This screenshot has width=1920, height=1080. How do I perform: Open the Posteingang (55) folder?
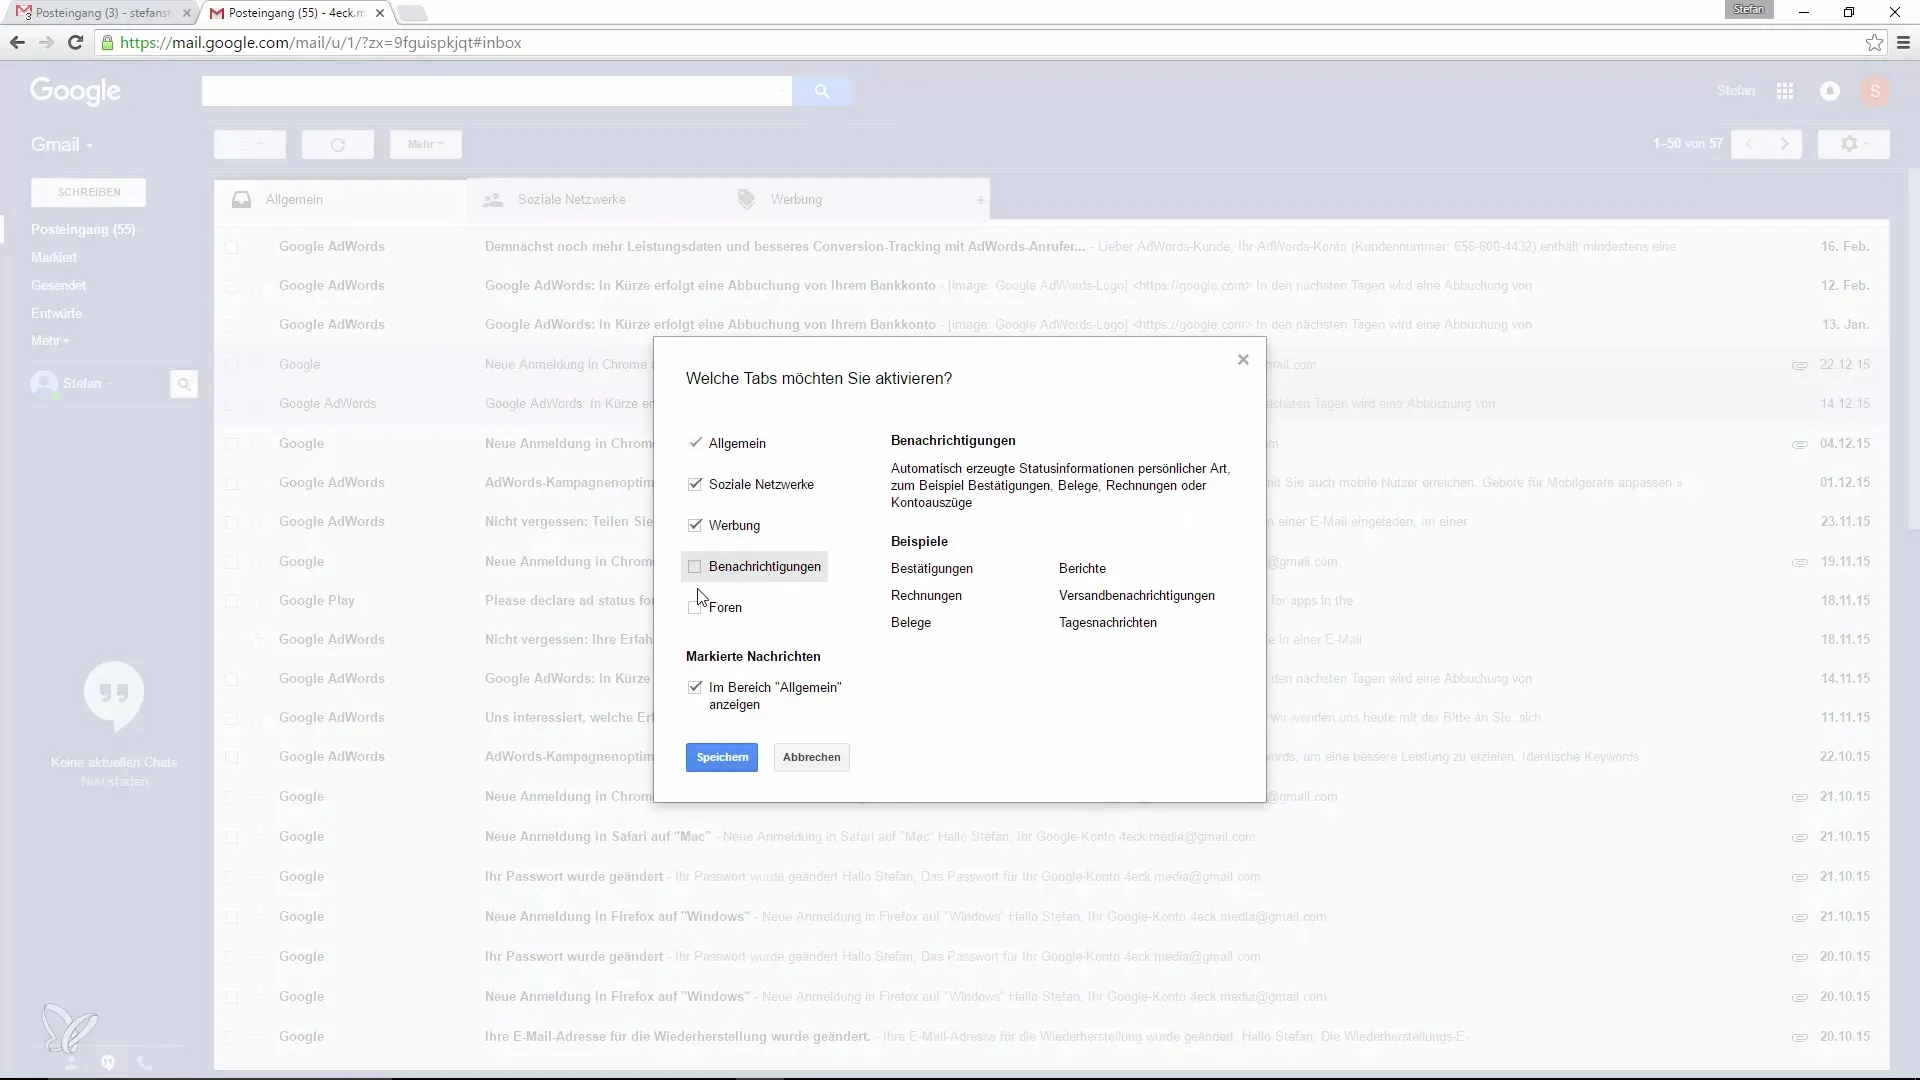click(x=83, y=230)
